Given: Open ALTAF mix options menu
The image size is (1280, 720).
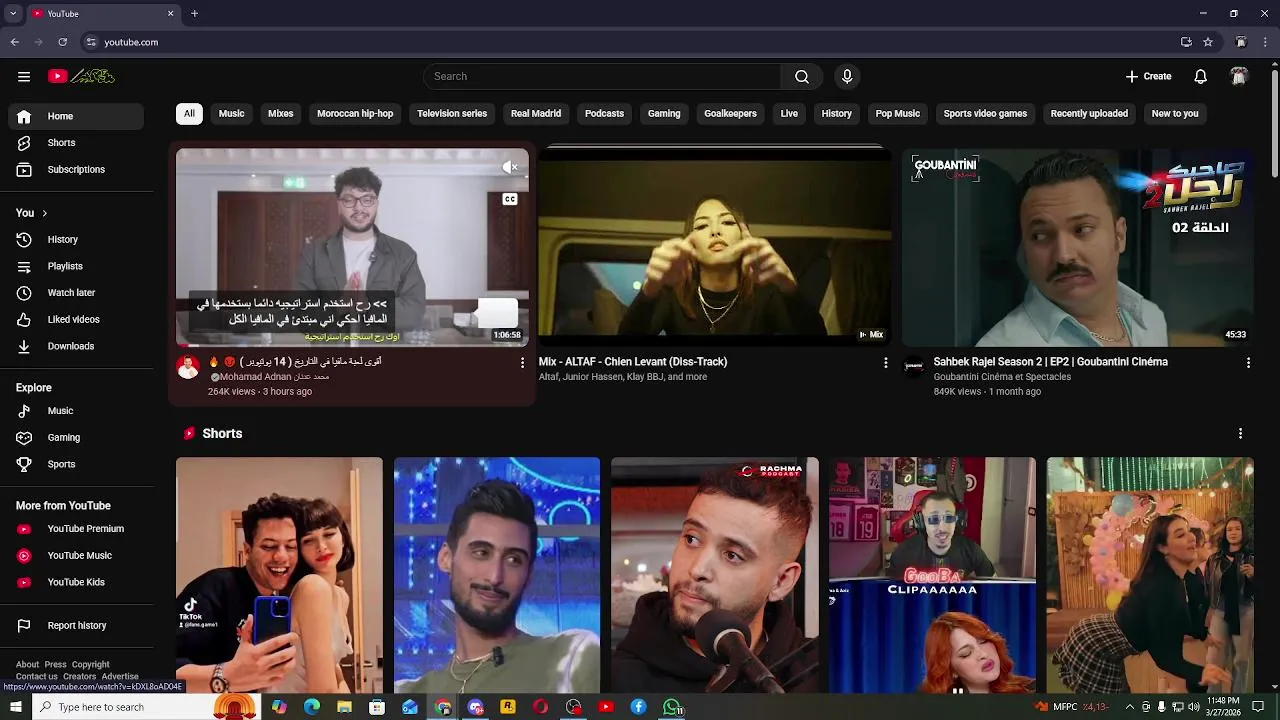Looking at the screenshot, I should click(x=885, y=363).
